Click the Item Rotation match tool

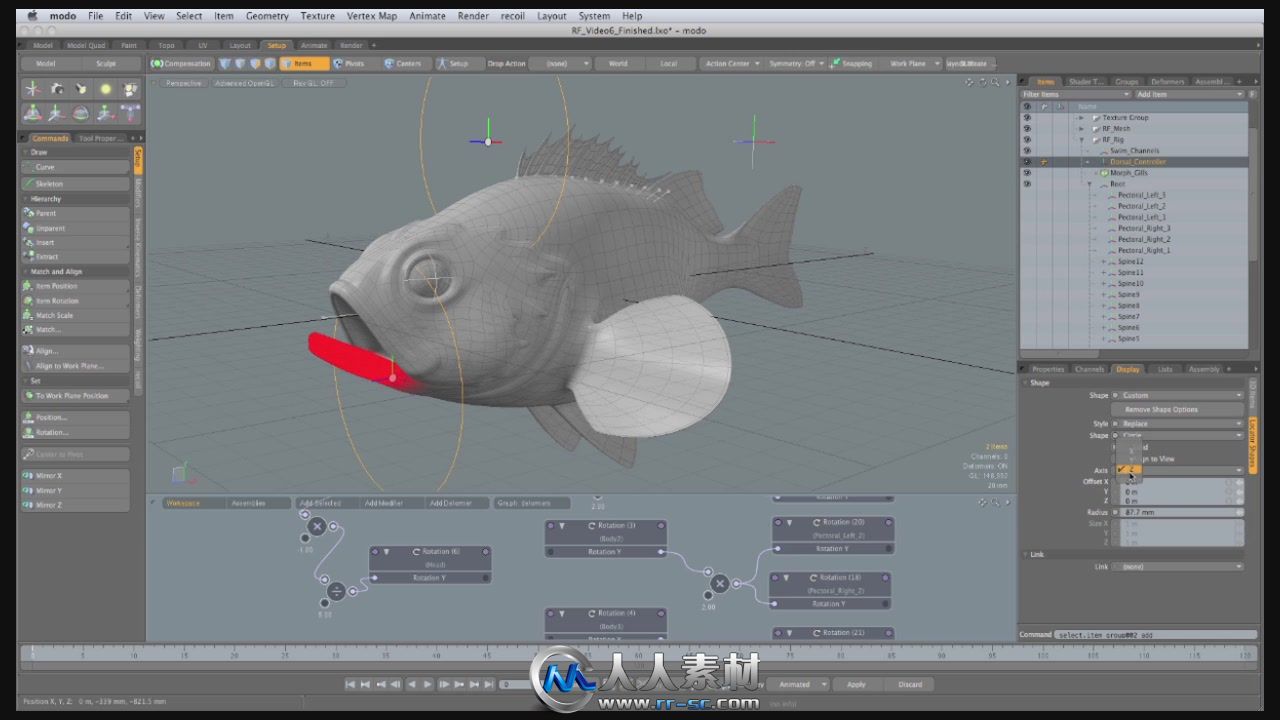click(x=75, y=301)
